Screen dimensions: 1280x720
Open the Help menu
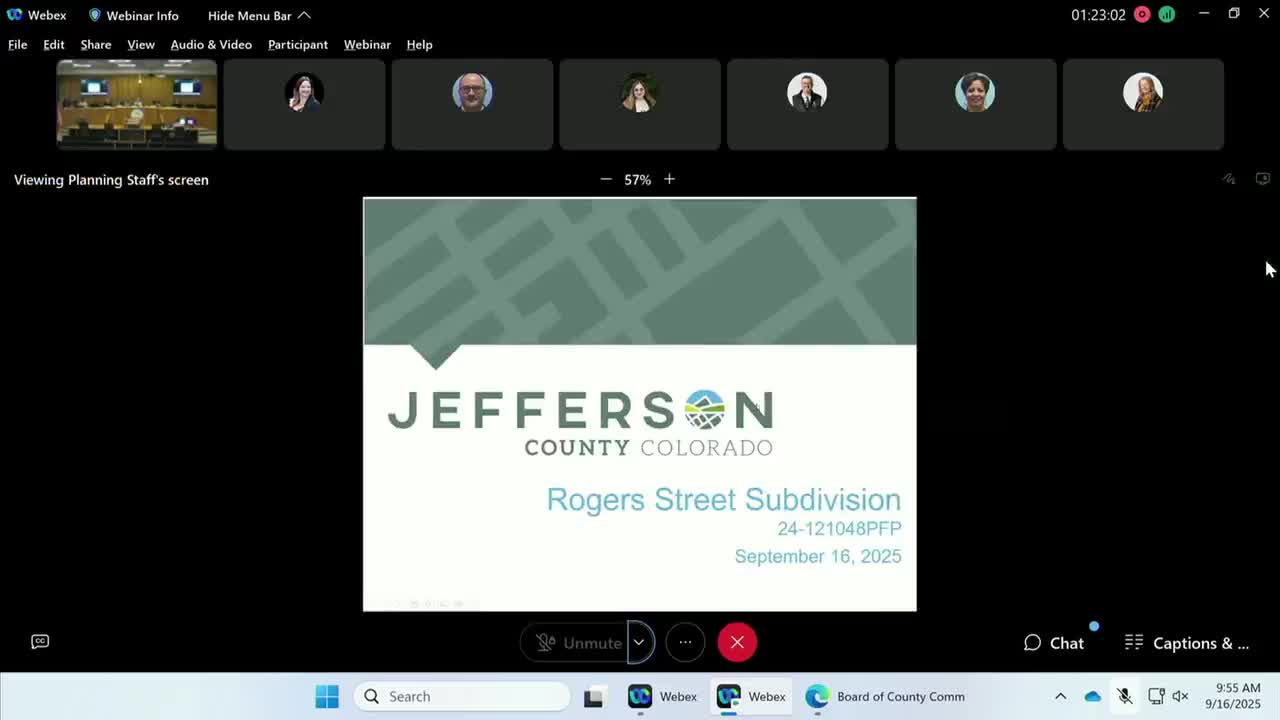[419, 44]
